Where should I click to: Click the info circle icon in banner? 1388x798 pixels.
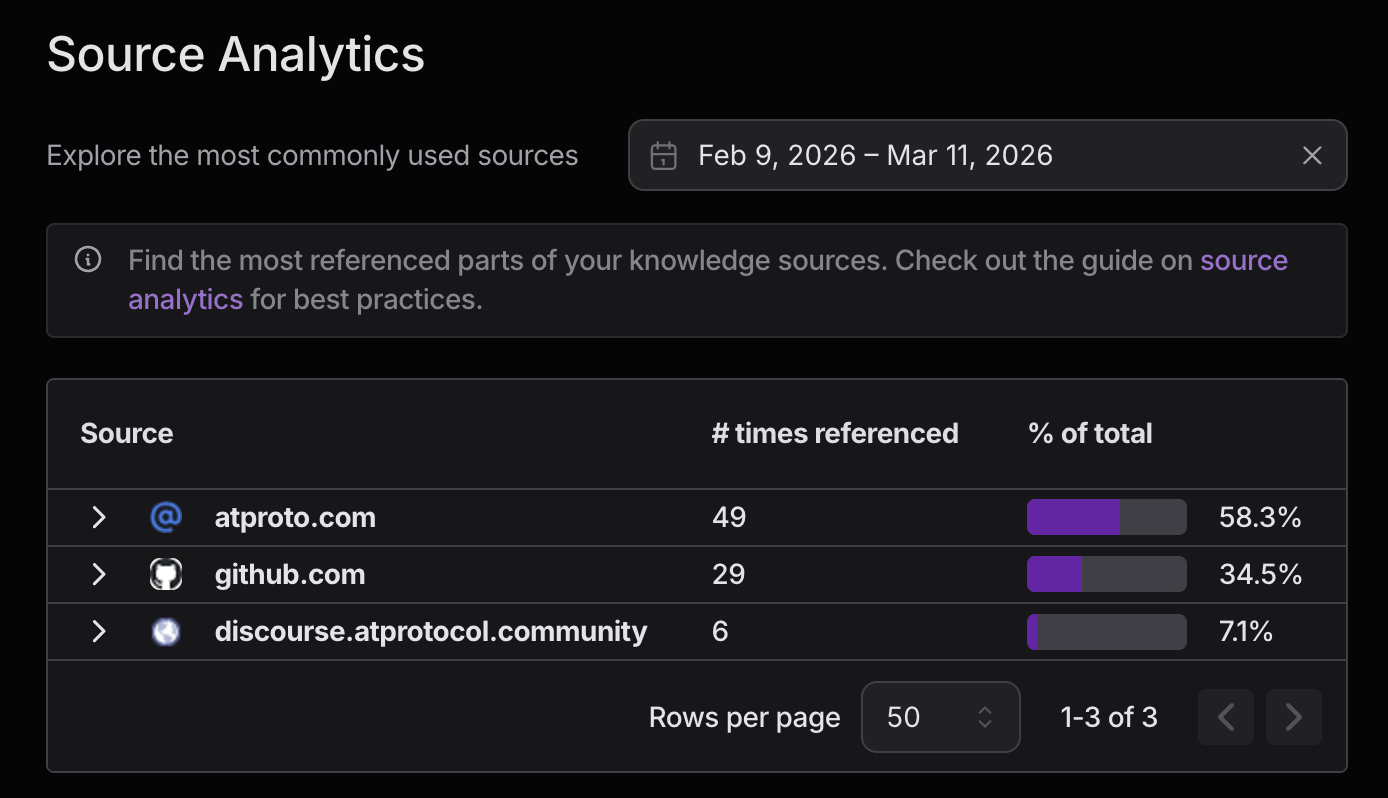click(88, 261)
